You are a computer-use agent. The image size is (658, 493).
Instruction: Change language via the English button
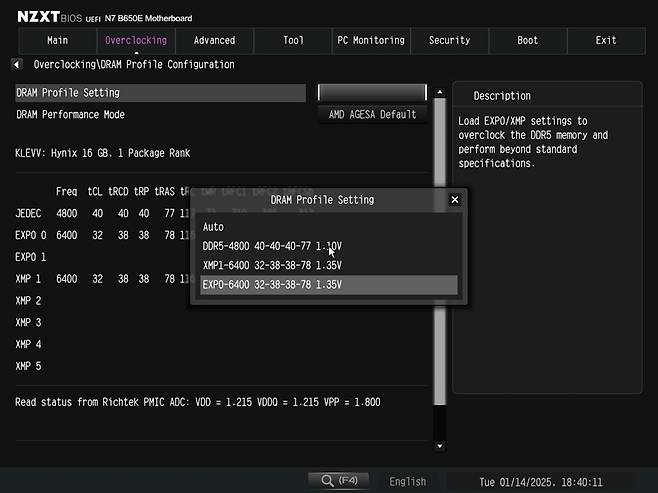click(x=407, y=481)
